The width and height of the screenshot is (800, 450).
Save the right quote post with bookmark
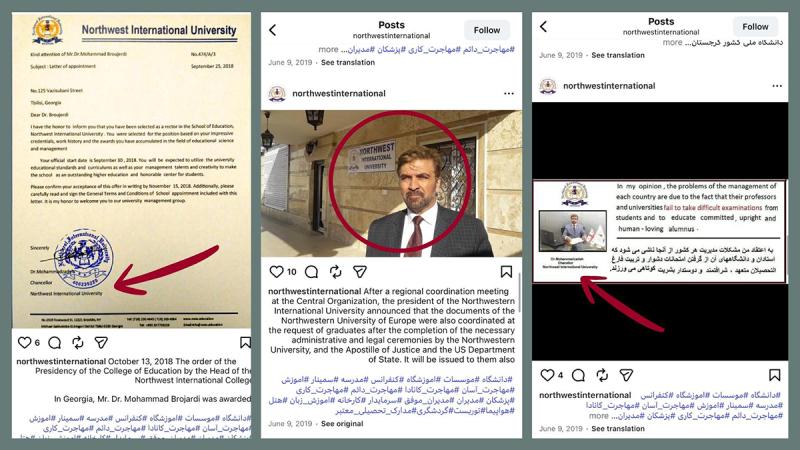774,375
